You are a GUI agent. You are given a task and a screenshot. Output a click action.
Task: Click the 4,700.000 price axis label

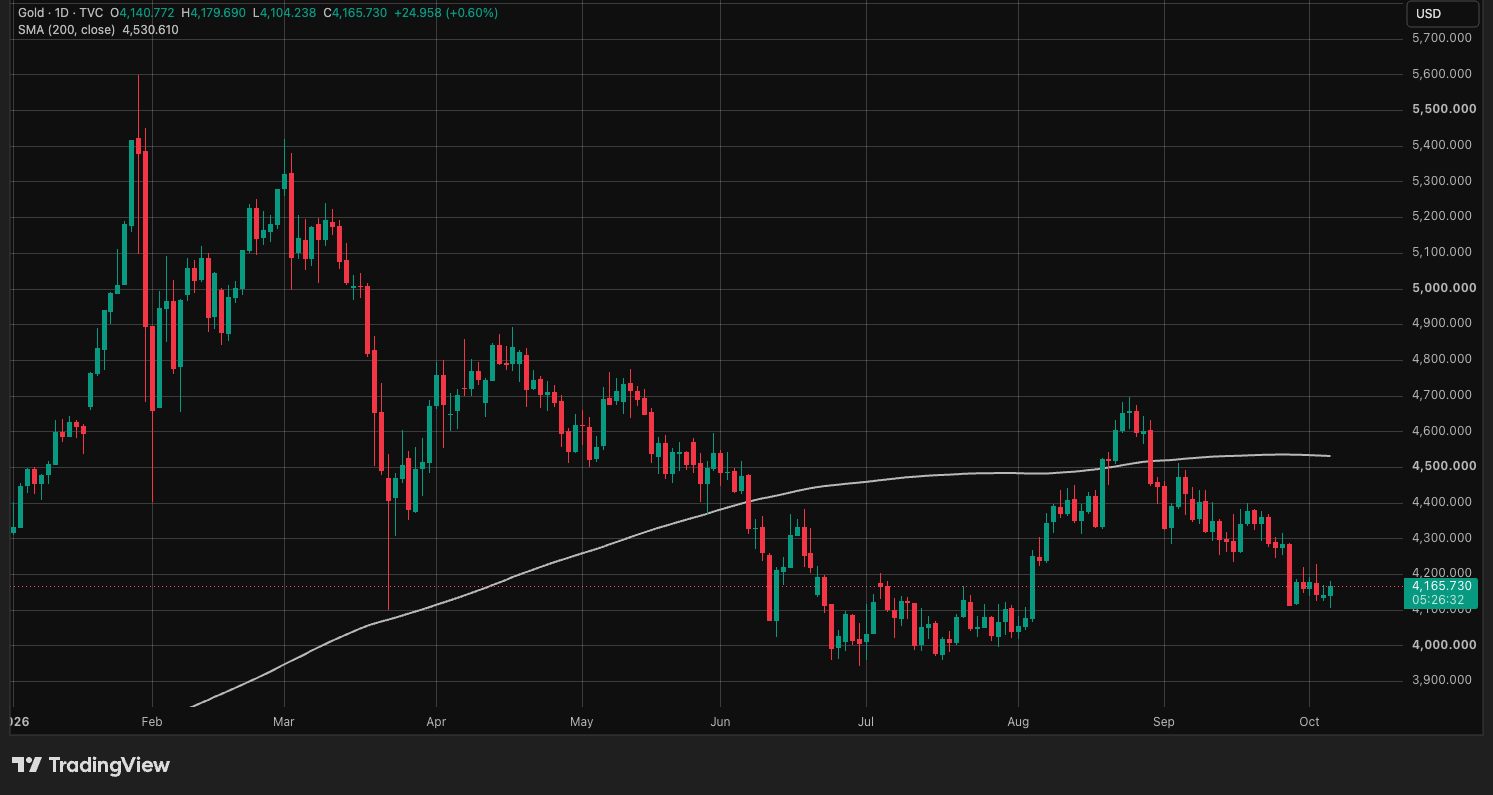coord(1440,395)
